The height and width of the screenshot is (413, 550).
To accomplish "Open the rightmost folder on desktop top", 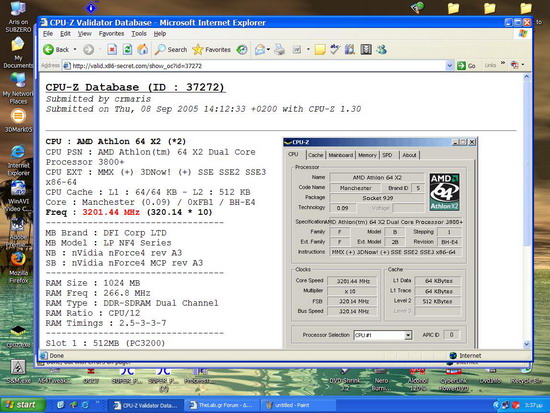I will coord(525,8).
